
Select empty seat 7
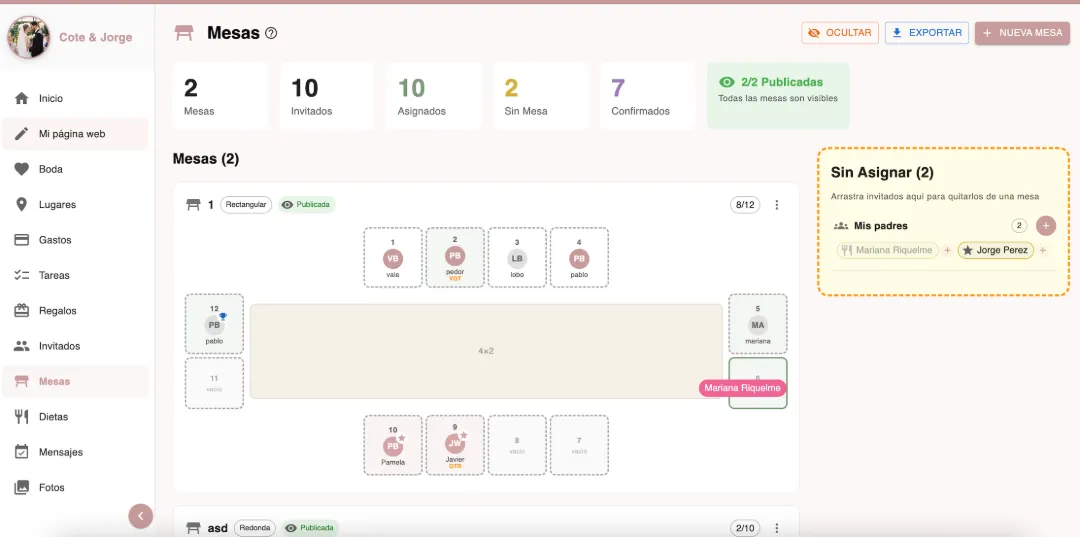[x=579, y=445]
